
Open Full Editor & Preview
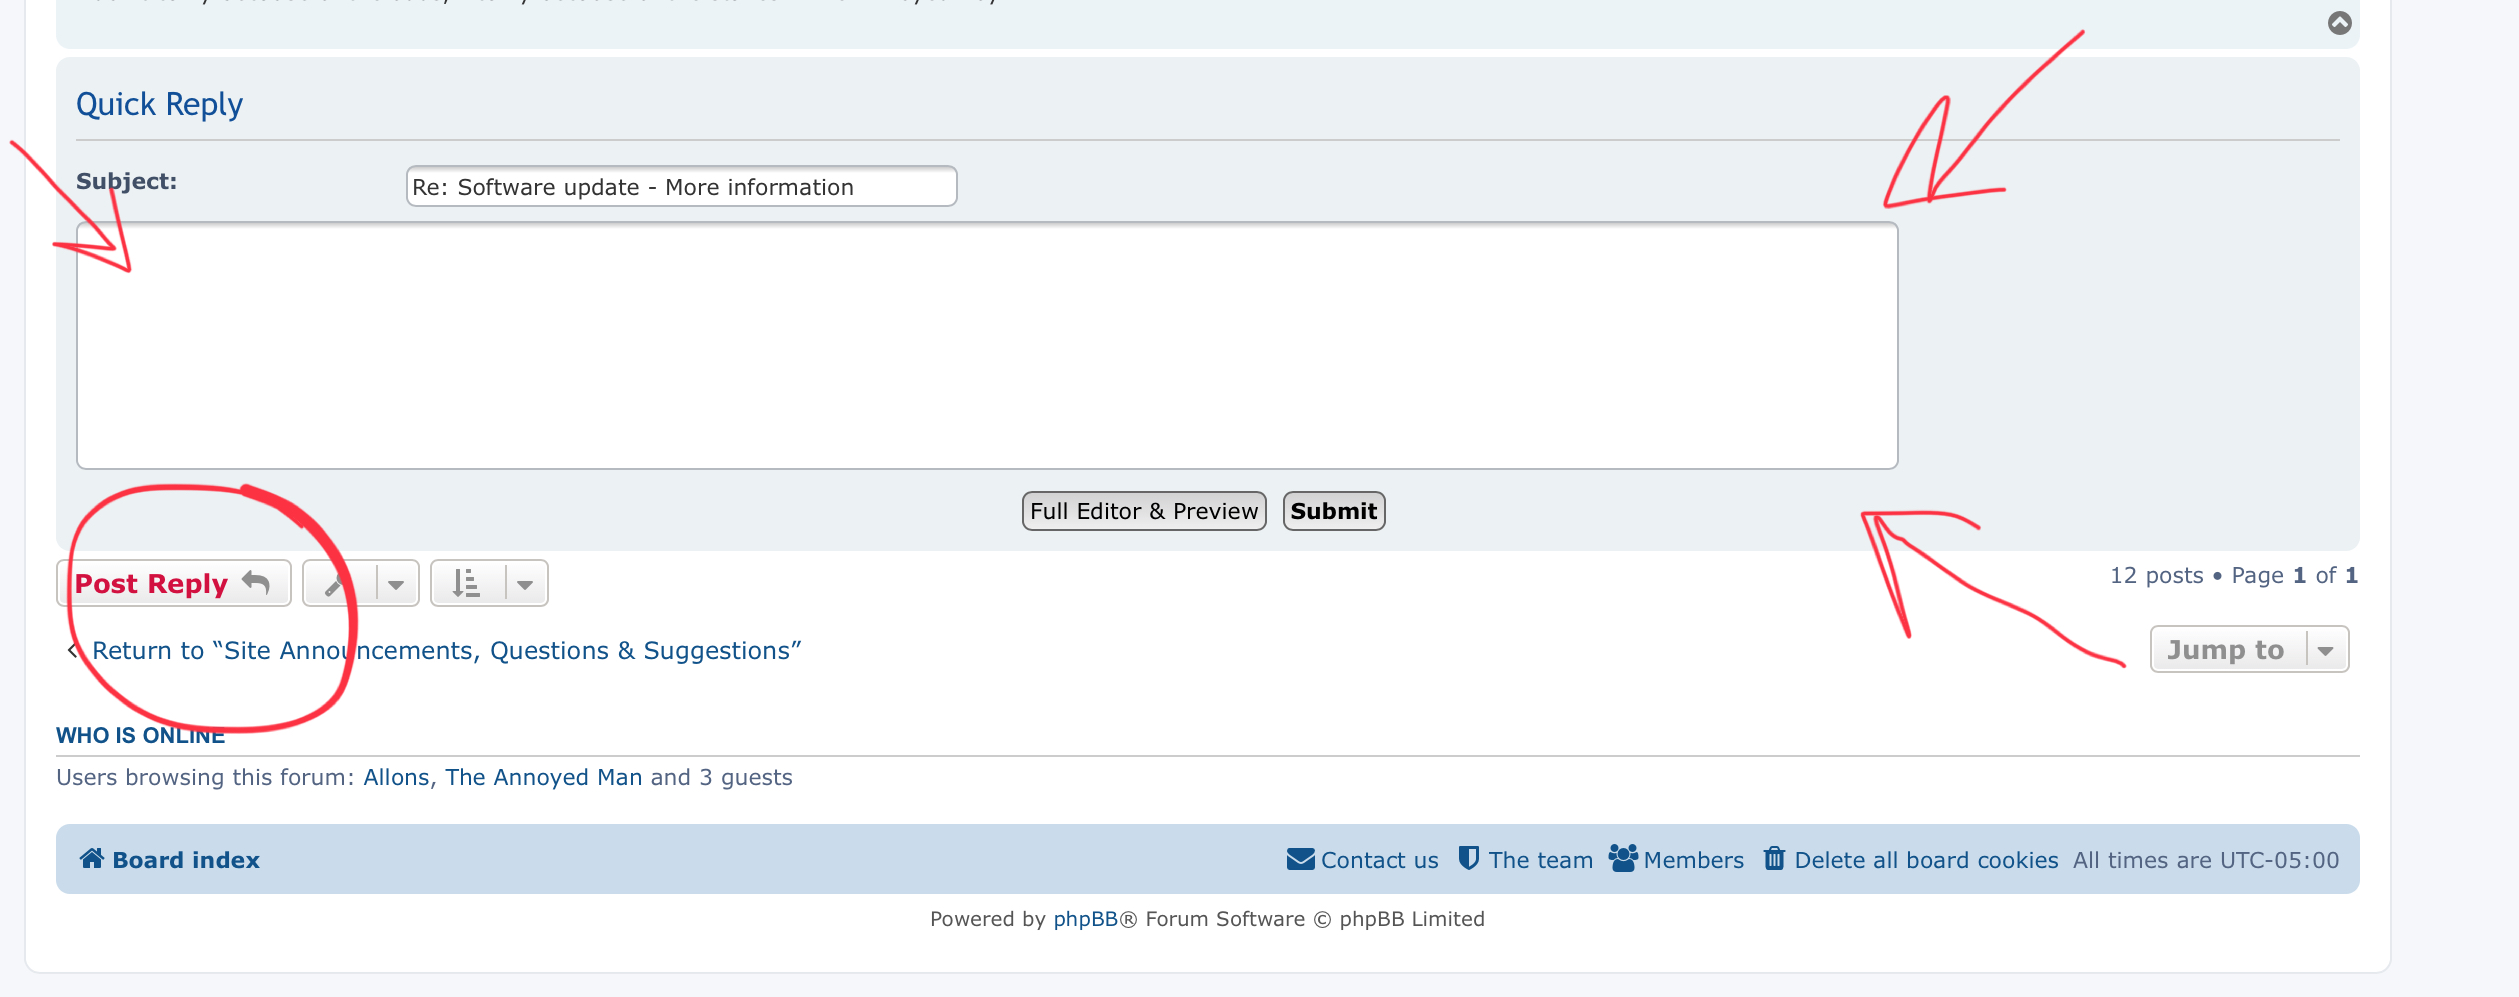(x=1143, y=511)
